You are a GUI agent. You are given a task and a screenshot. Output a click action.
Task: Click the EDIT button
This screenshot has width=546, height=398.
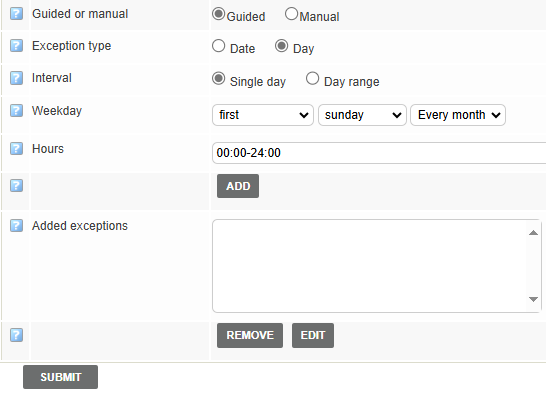point(313,335)
